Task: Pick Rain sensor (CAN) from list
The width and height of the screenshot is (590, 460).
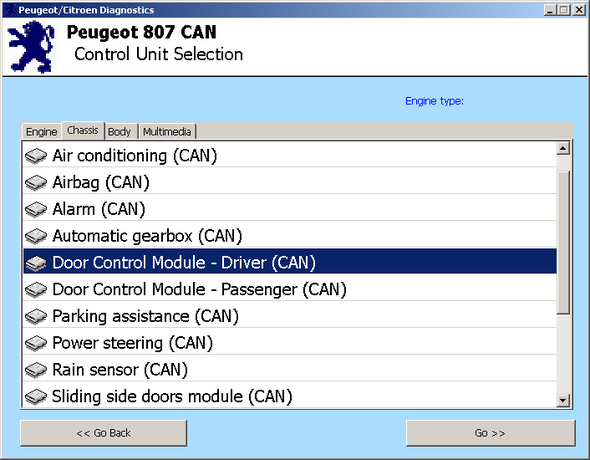Action: (x=290, y=369)
